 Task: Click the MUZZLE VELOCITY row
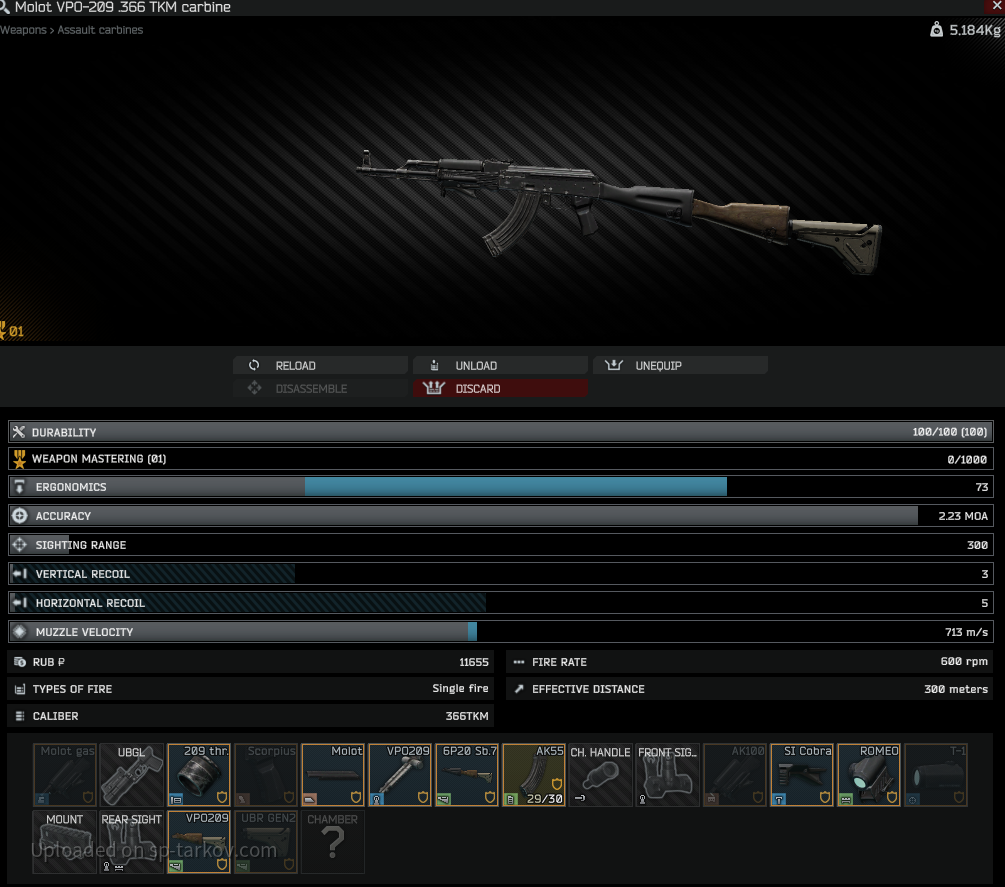click(x=501, y=631)
